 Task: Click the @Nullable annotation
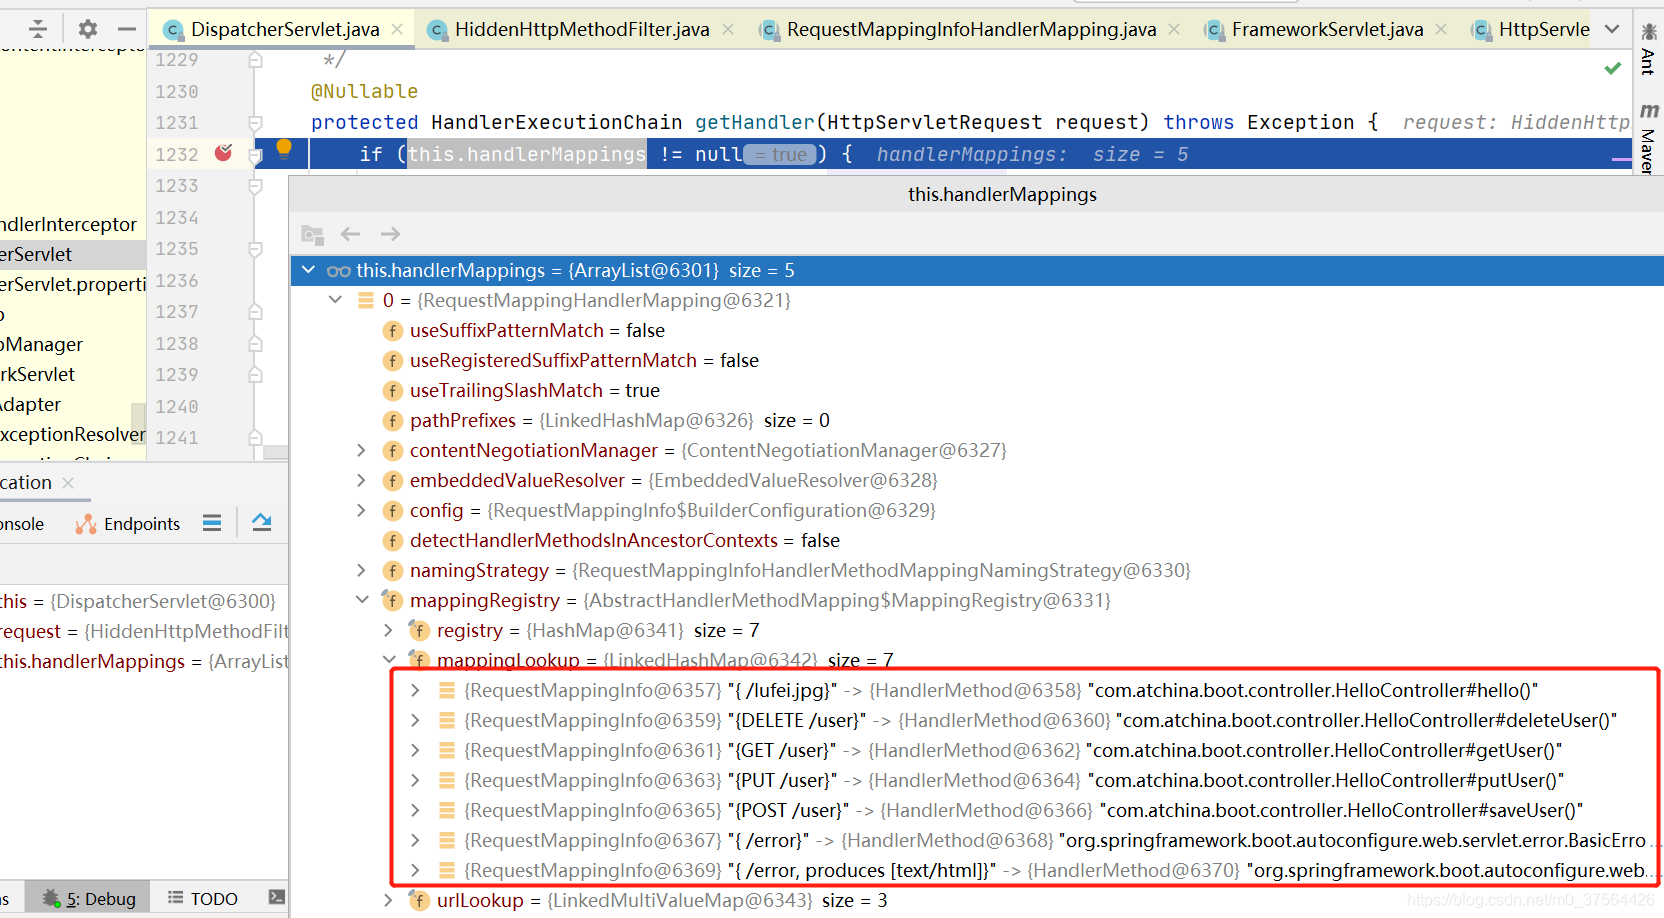364,91
